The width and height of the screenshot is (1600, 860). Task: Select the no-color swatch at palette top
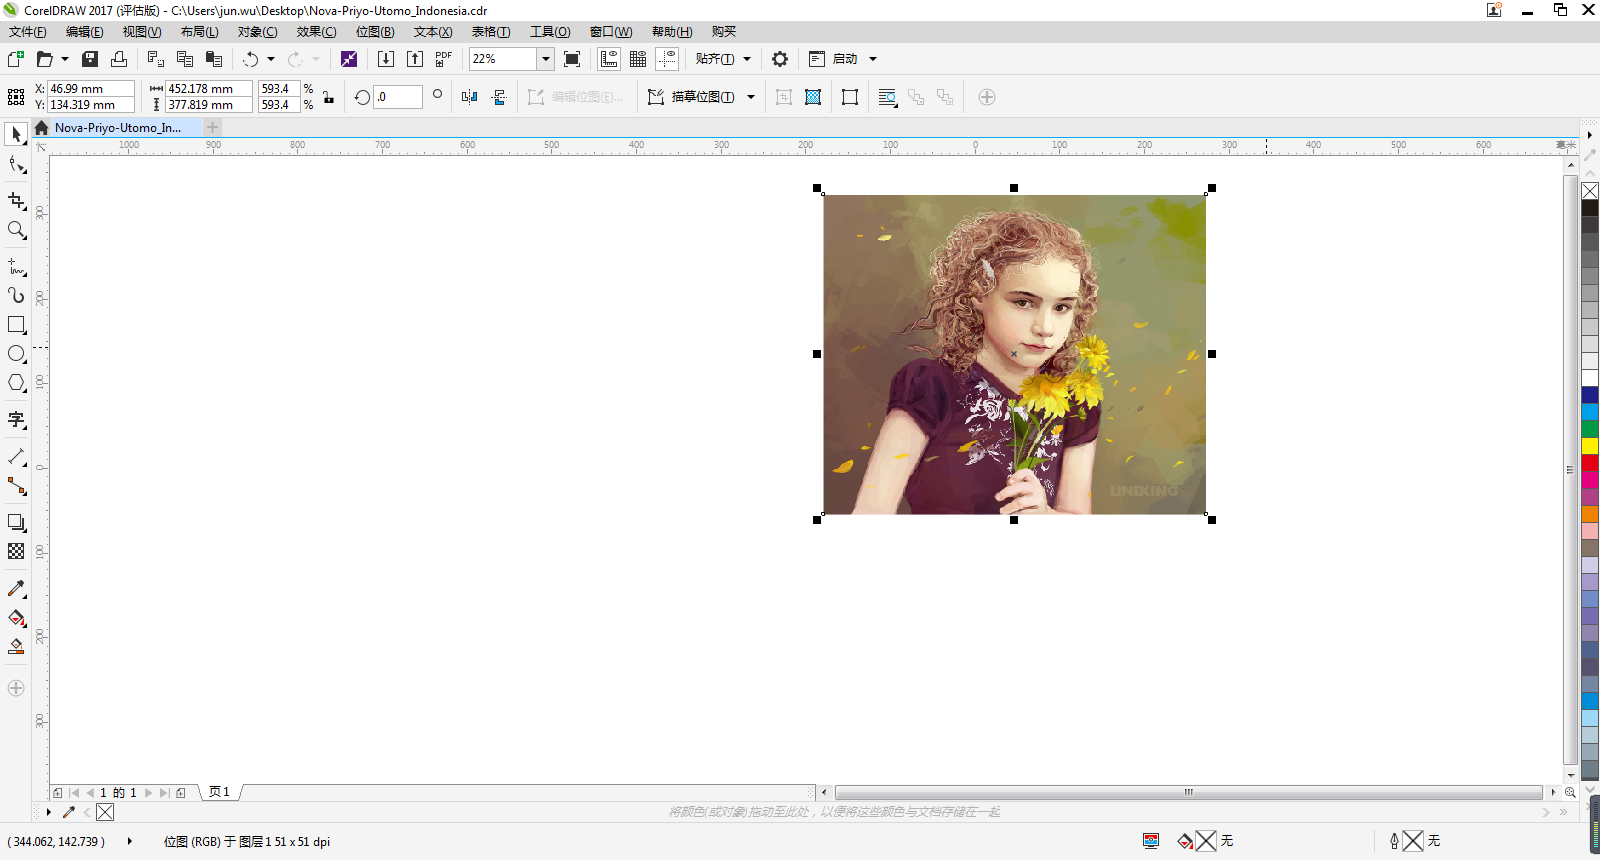point(1590,191)
